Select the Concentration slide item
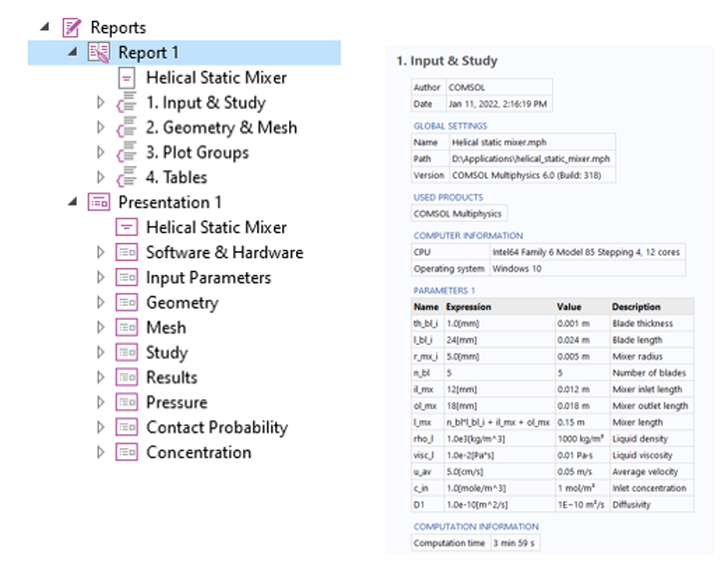The width and height of the screenshot is (720, 563). [x=198, y=453]
